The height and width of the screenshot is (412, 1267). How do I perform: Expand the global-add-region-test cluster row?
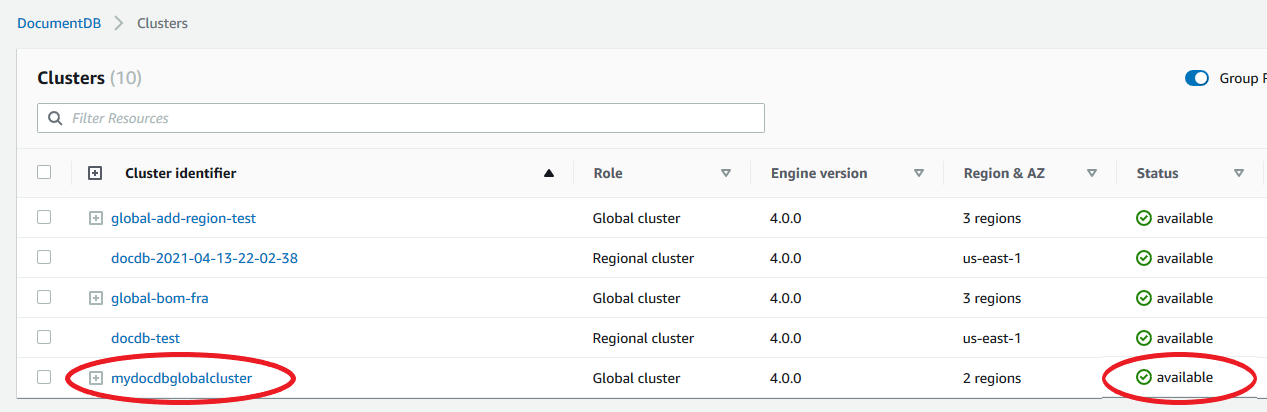click(x=96, y=218)
